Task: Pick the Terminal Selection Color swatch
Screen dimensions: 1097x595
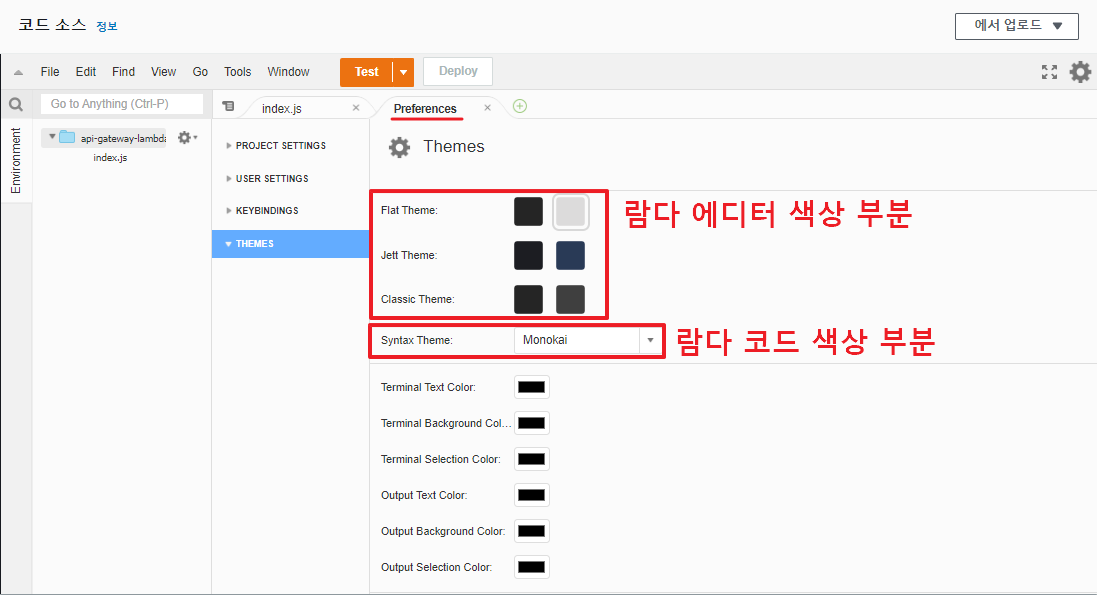Action: (x=532, y=459)
